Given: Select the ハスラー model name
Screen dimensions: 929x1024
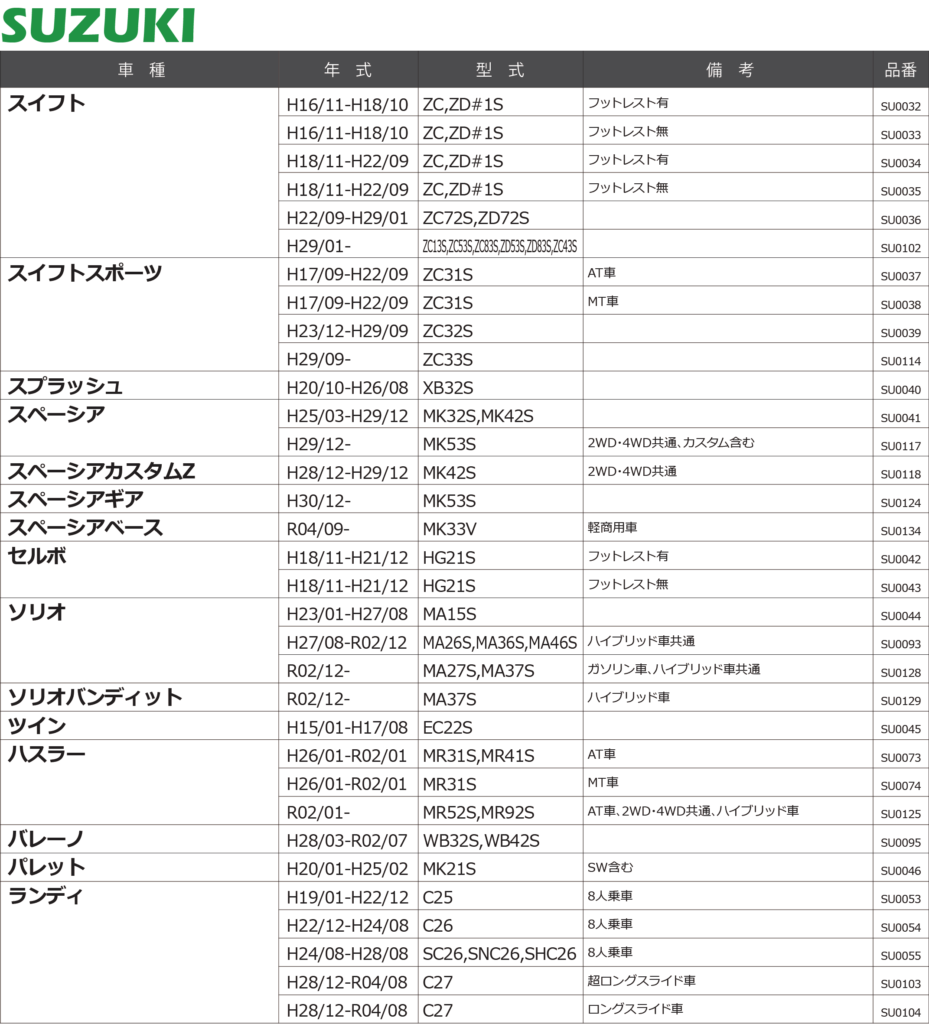Looking at the screenshot, I should click(47, 753).
